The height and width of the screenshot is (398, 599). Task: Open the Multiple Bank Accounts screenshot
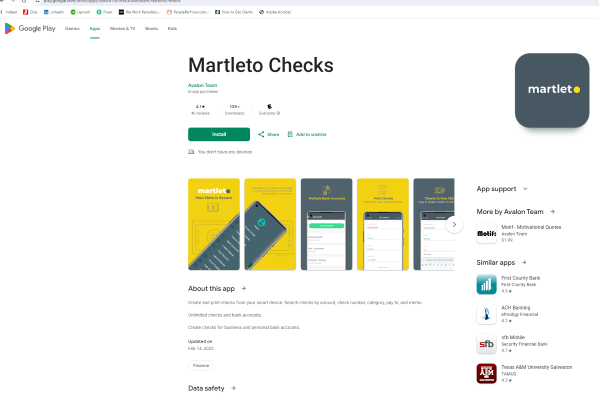coord(327,224)
